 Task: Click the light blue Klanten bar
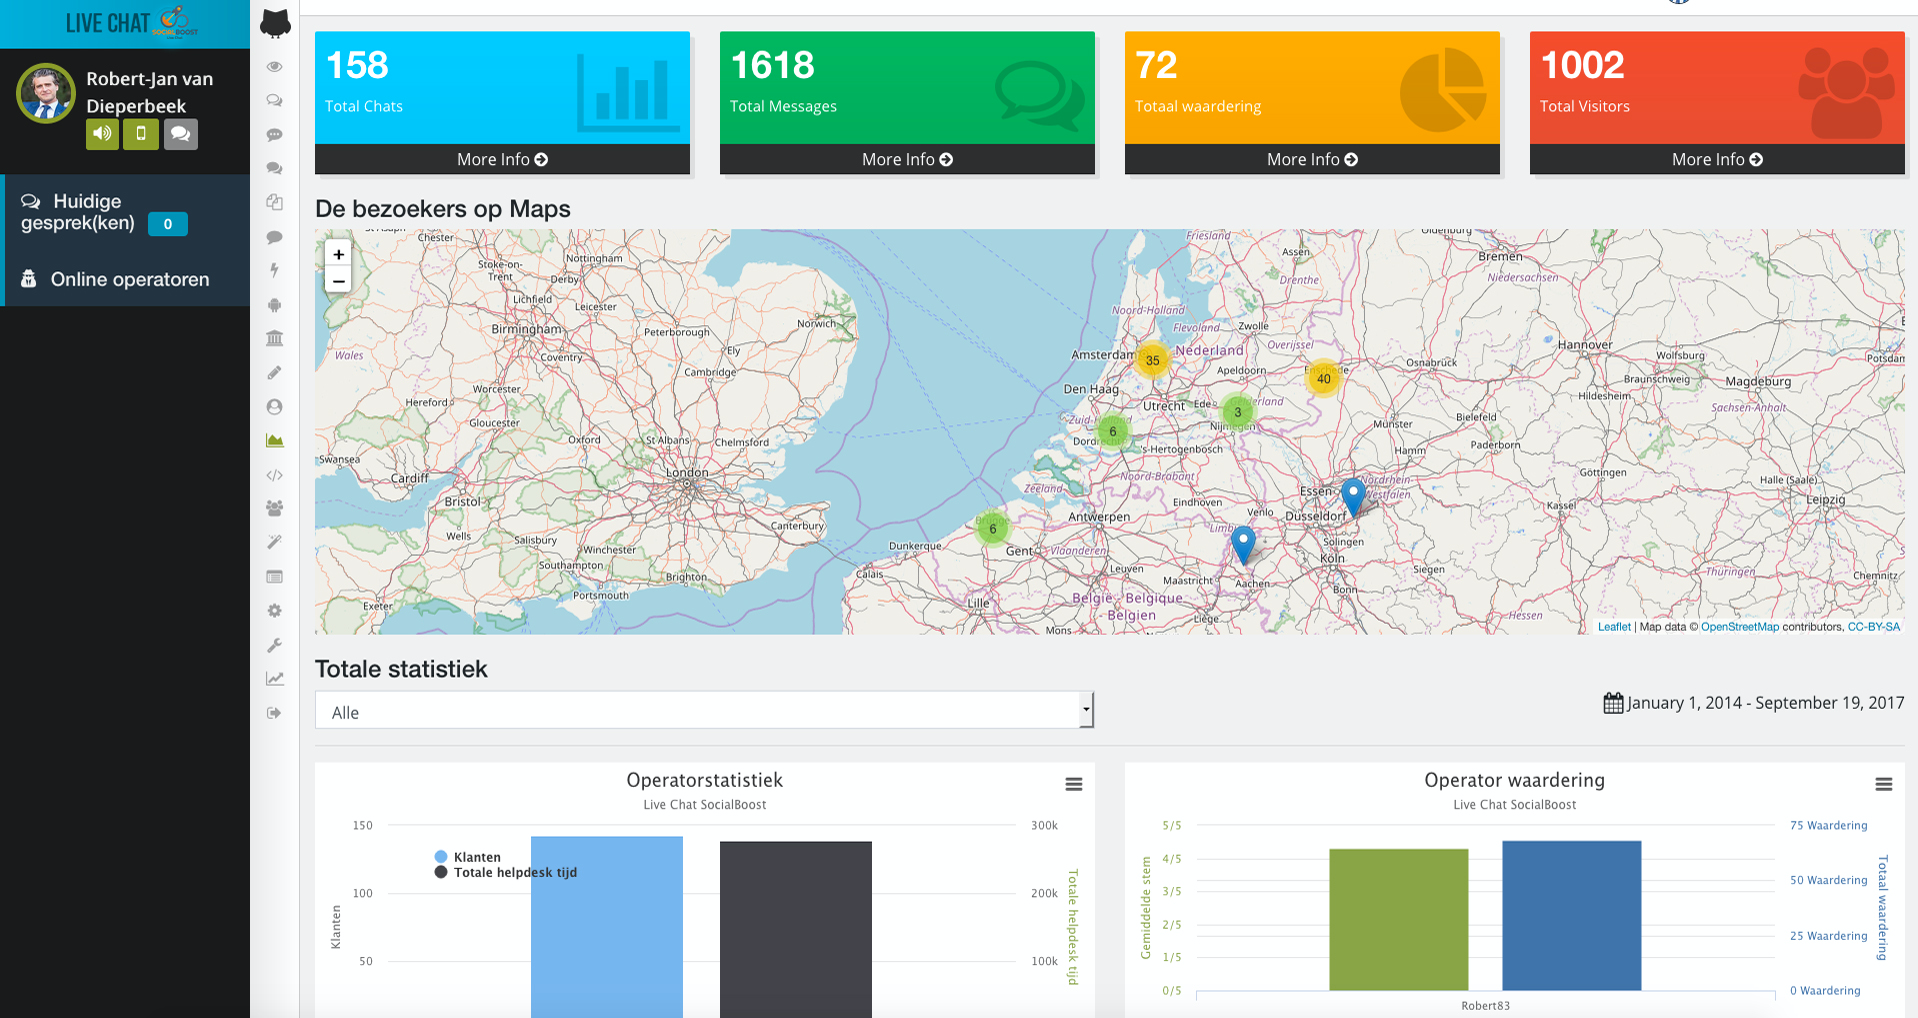(607, 927)
